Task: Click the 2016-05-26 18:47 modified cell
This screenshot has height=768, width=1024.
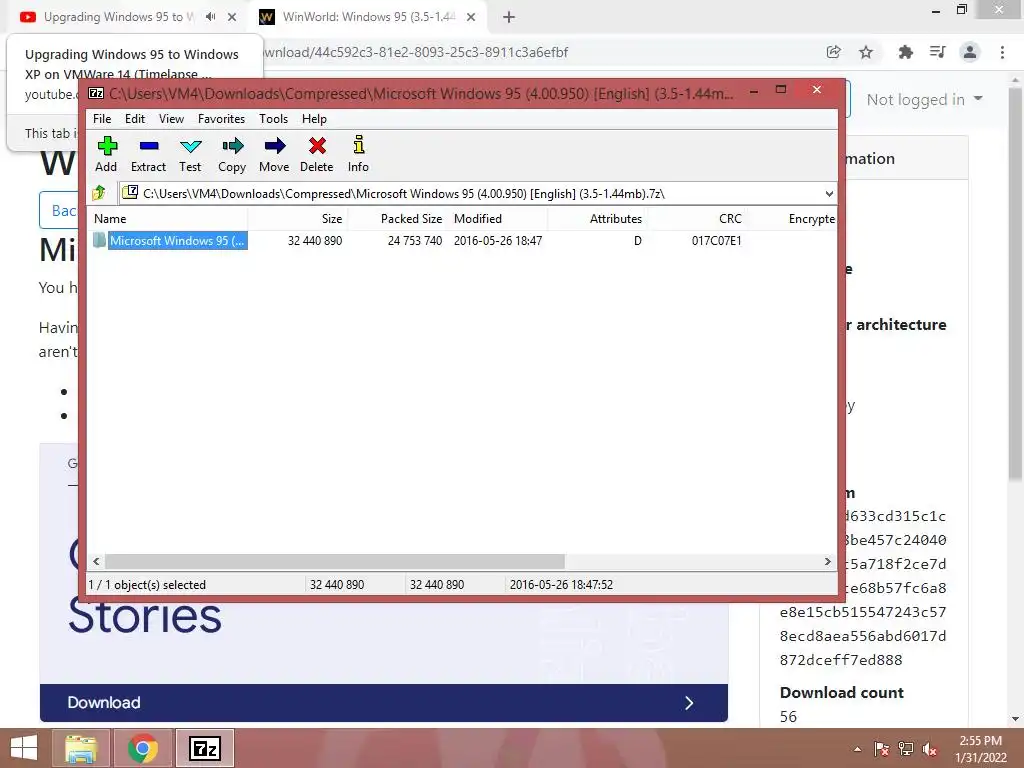Action: [498, 241]
